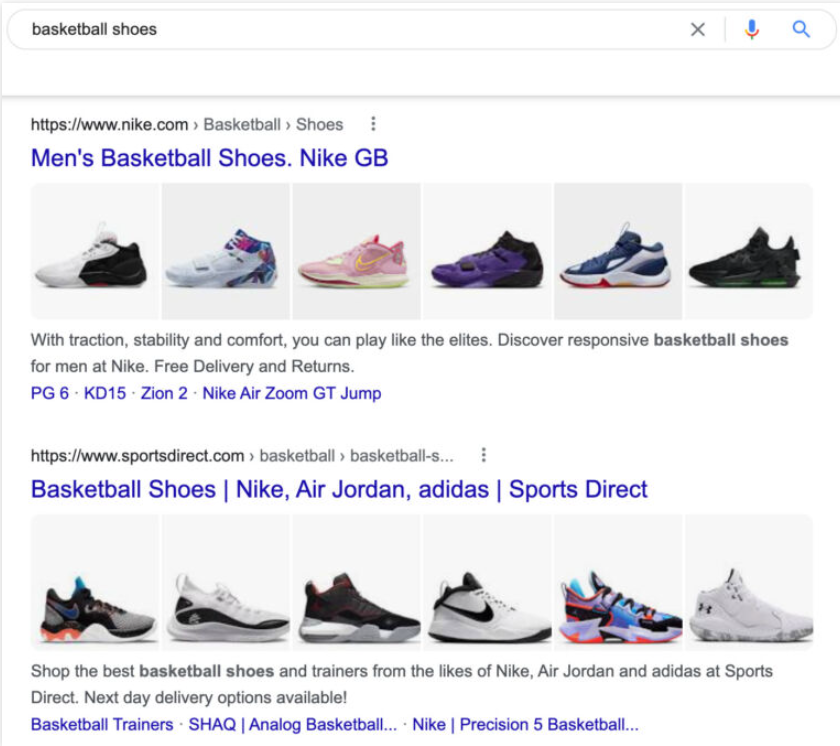Click the magnifying glass search icon
Viewport: 840px width, 746px height.
(x=801, y=29)
